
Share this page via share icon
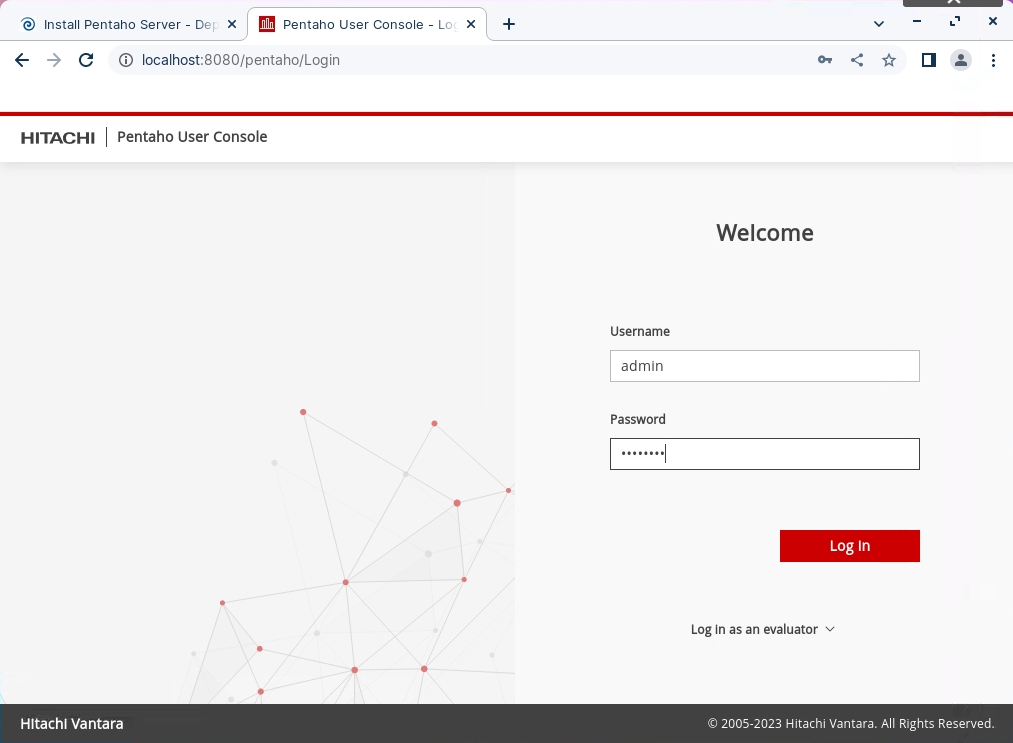tap(857, 60)
